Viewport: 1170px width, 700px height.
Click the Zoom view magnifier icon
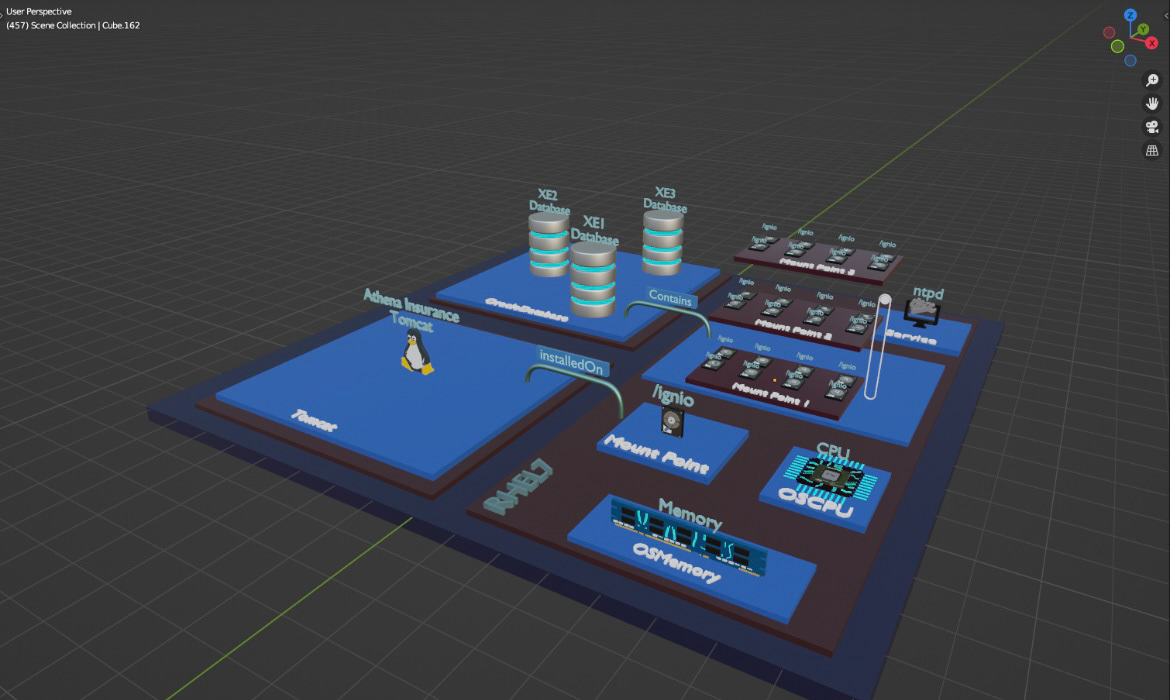(x=1152, y=80)
